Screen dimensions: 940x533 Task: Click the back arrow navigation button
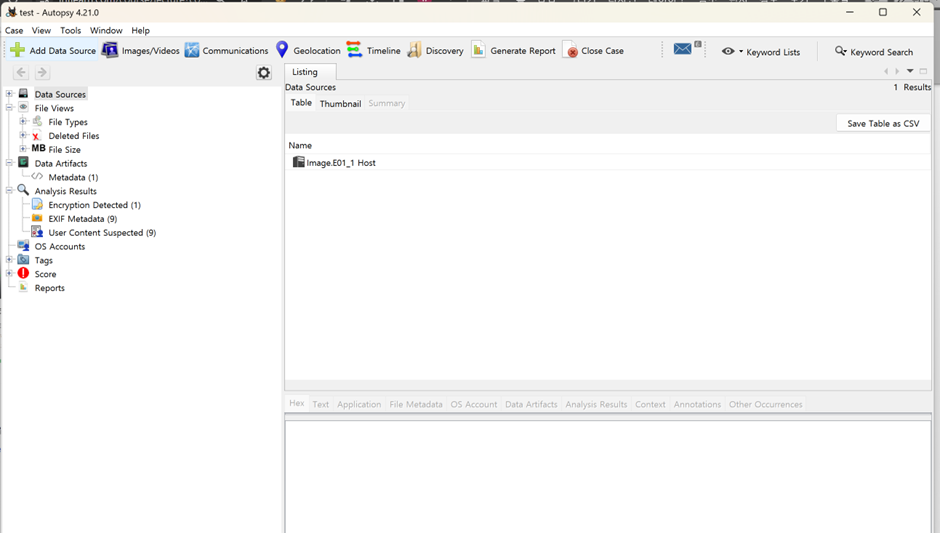tap(21, 73)
